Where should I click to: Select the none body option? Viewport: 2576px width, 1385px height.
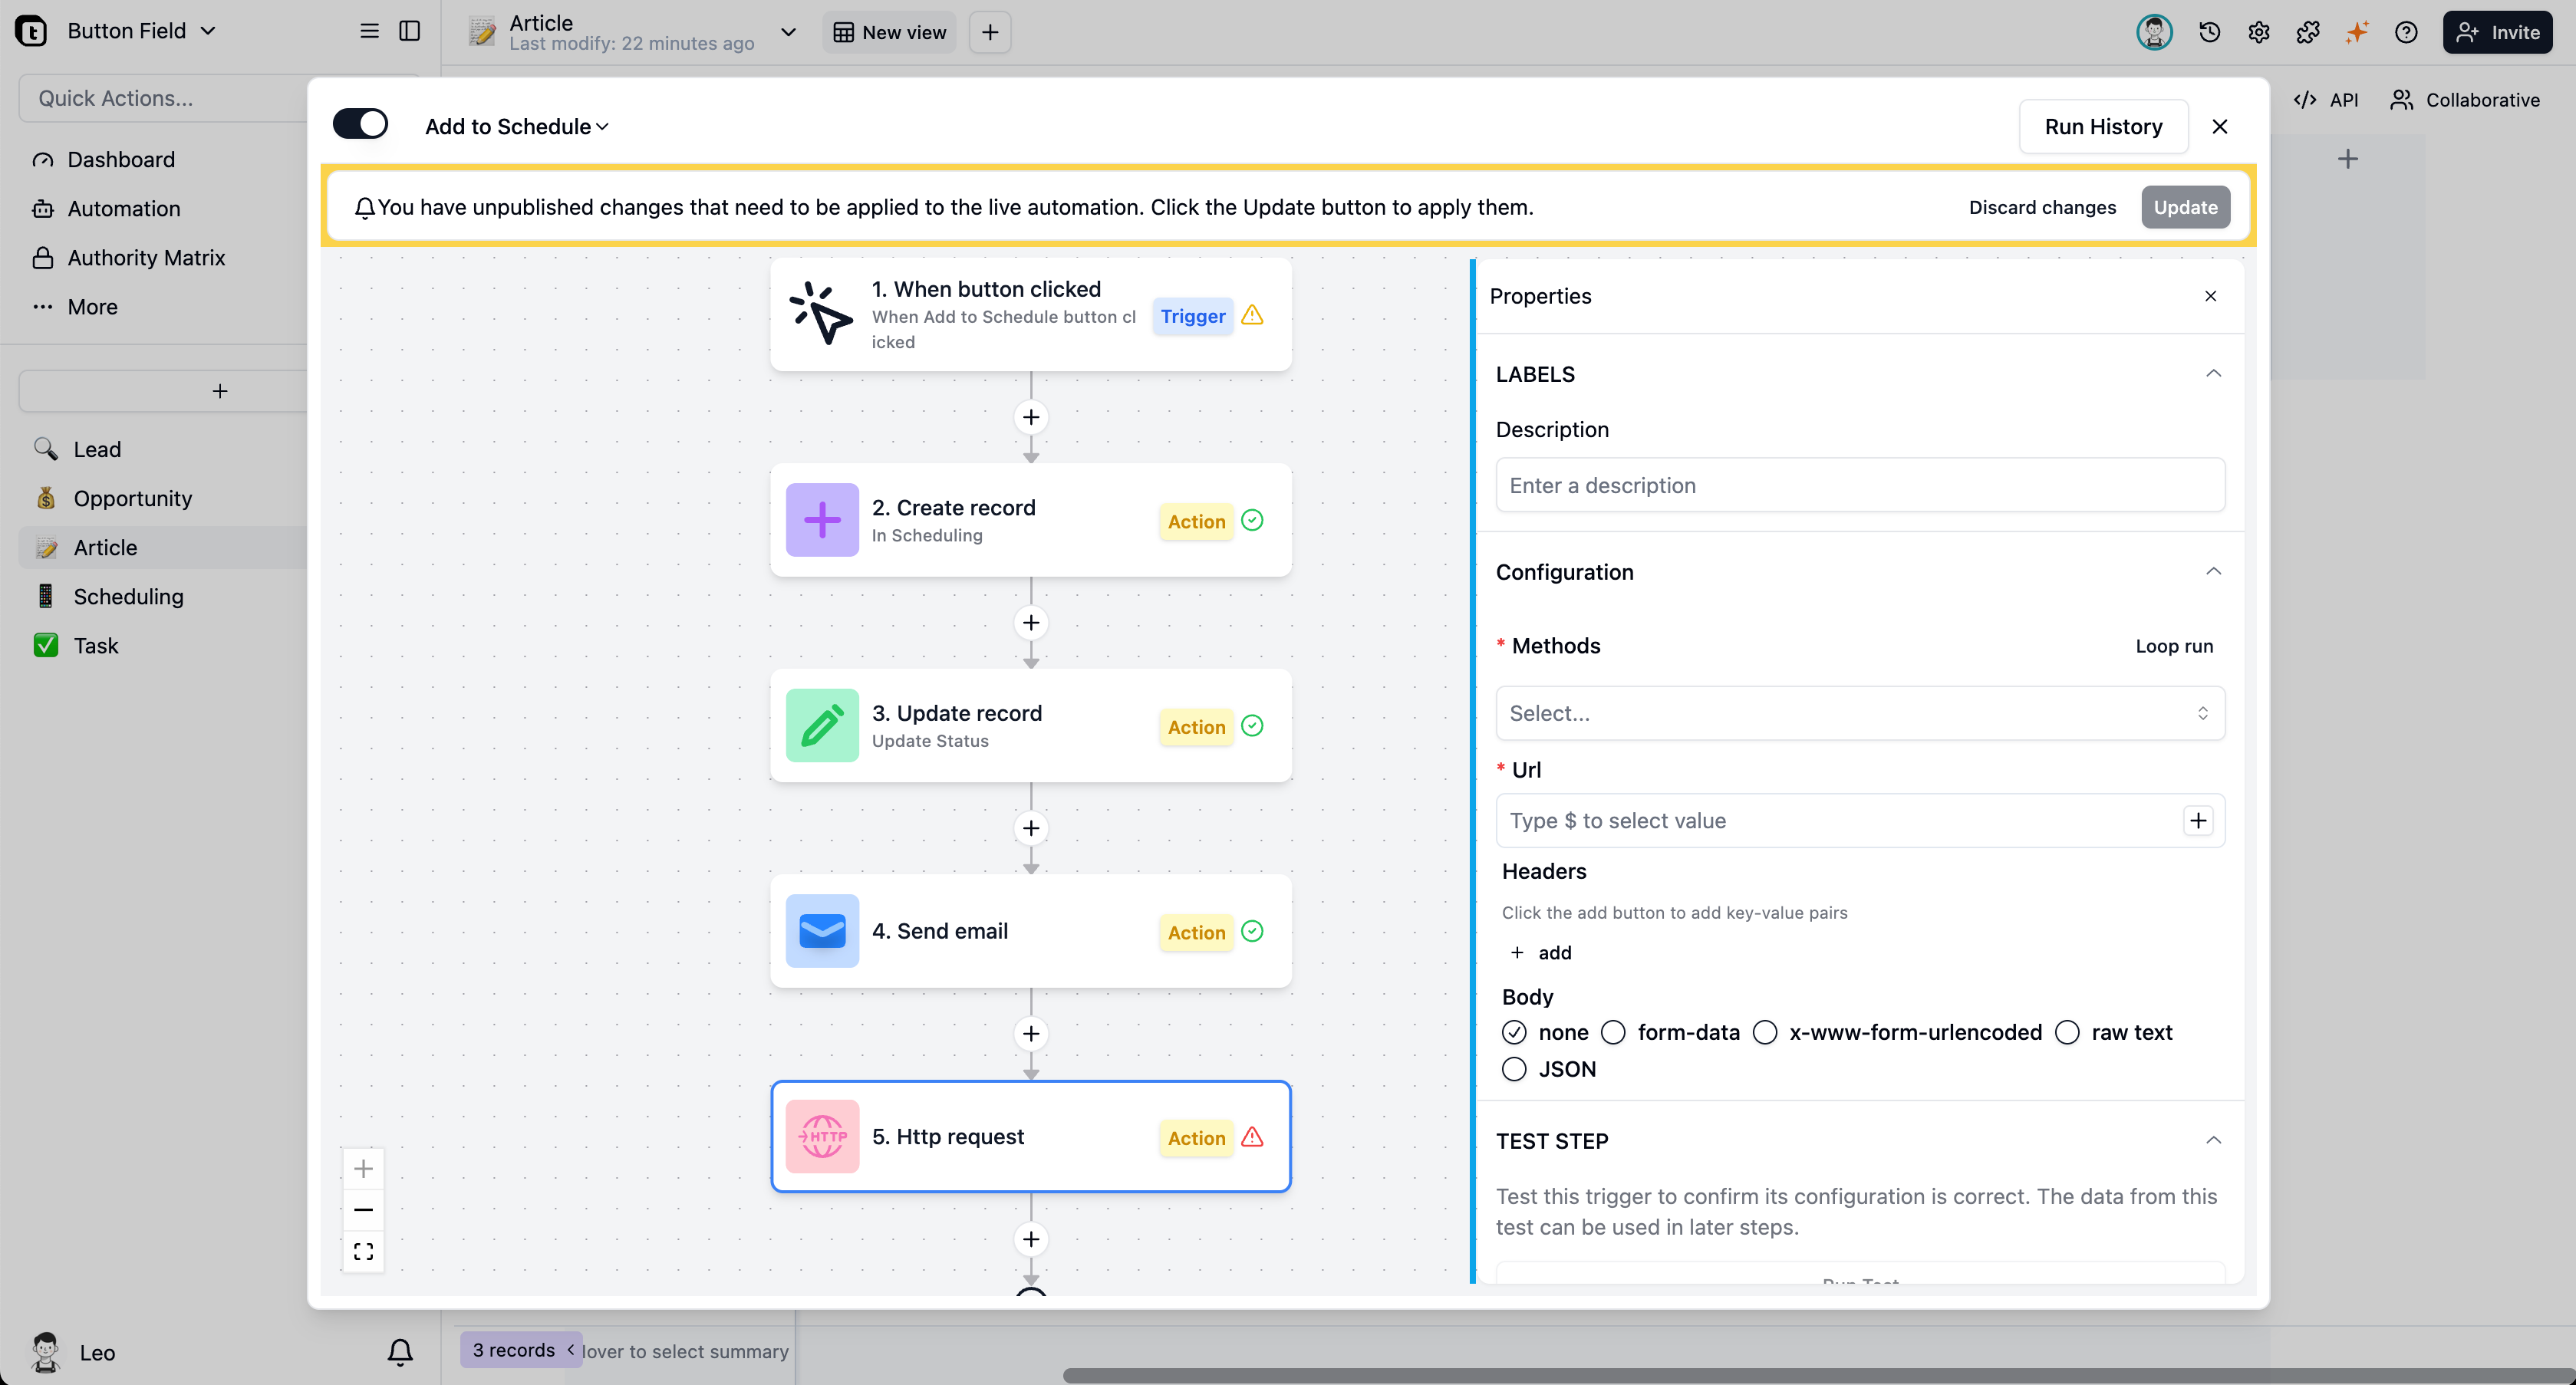point(1513,1032)
